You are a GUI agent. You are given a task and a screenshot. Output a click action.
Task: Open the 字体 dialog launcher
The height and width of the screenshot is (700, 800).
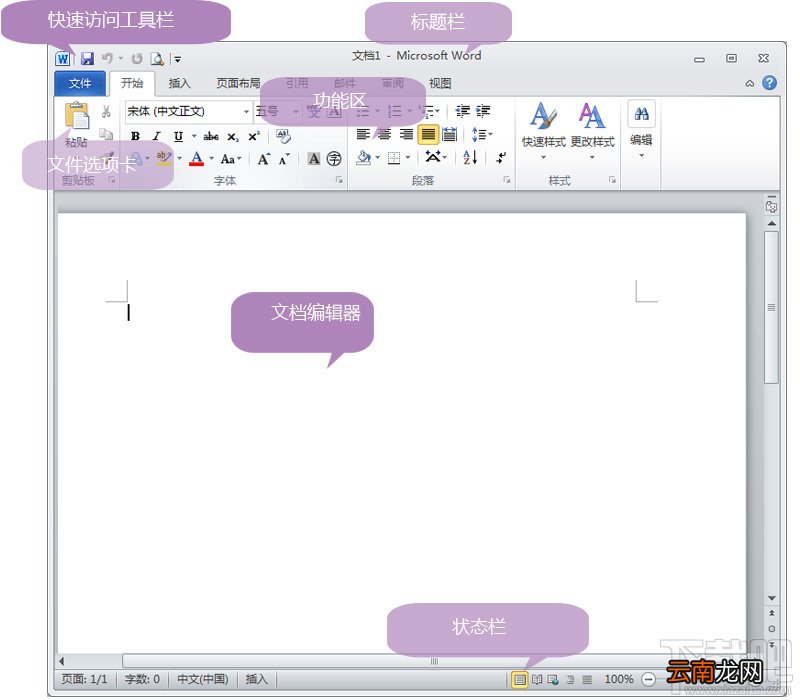click(338, 180)
